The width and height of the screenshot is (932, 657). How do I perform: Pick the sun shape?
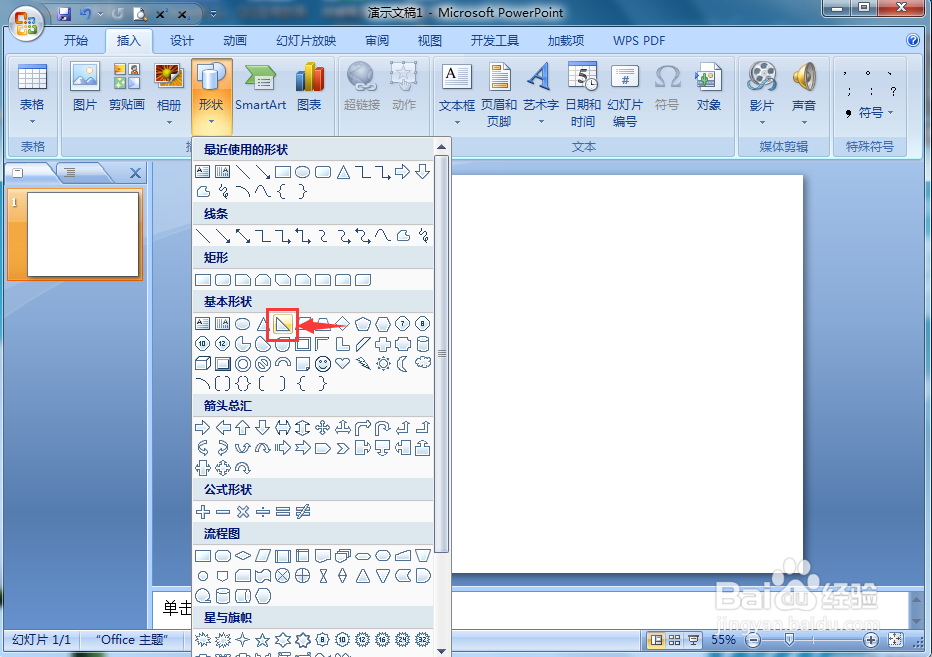(383, 363)
